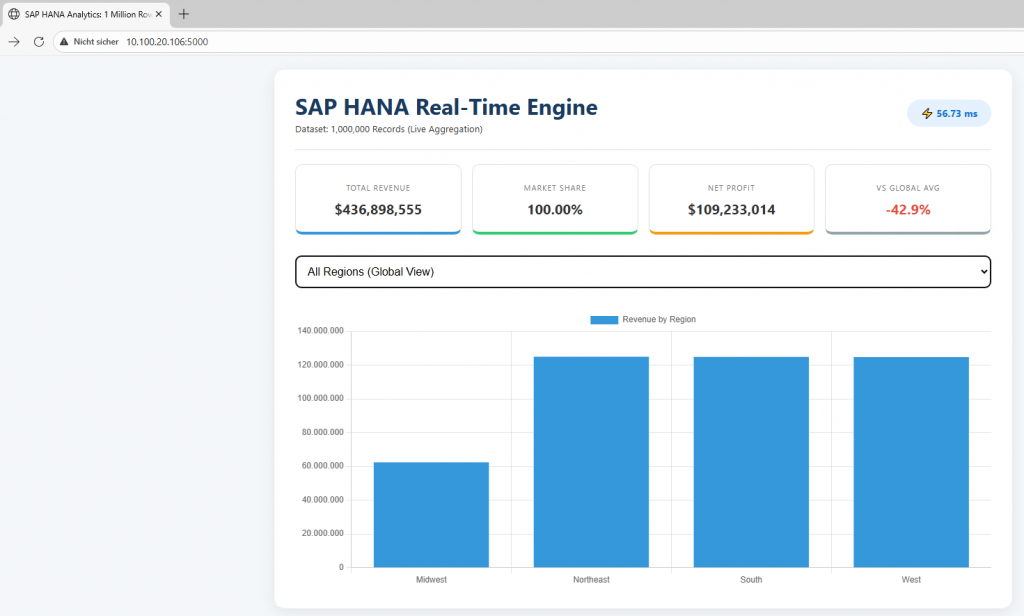
Task: Click the Total Revenue card
Action: (378, 199)
